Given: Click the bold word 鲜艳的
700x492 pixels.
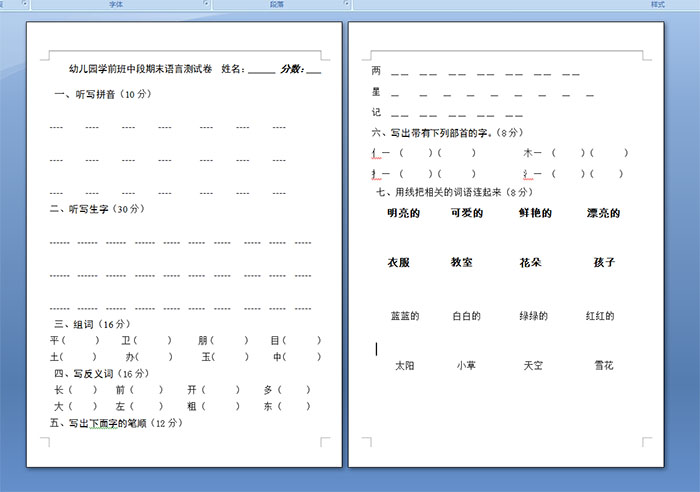Looking at the screenshot, I should pos(535,213).
